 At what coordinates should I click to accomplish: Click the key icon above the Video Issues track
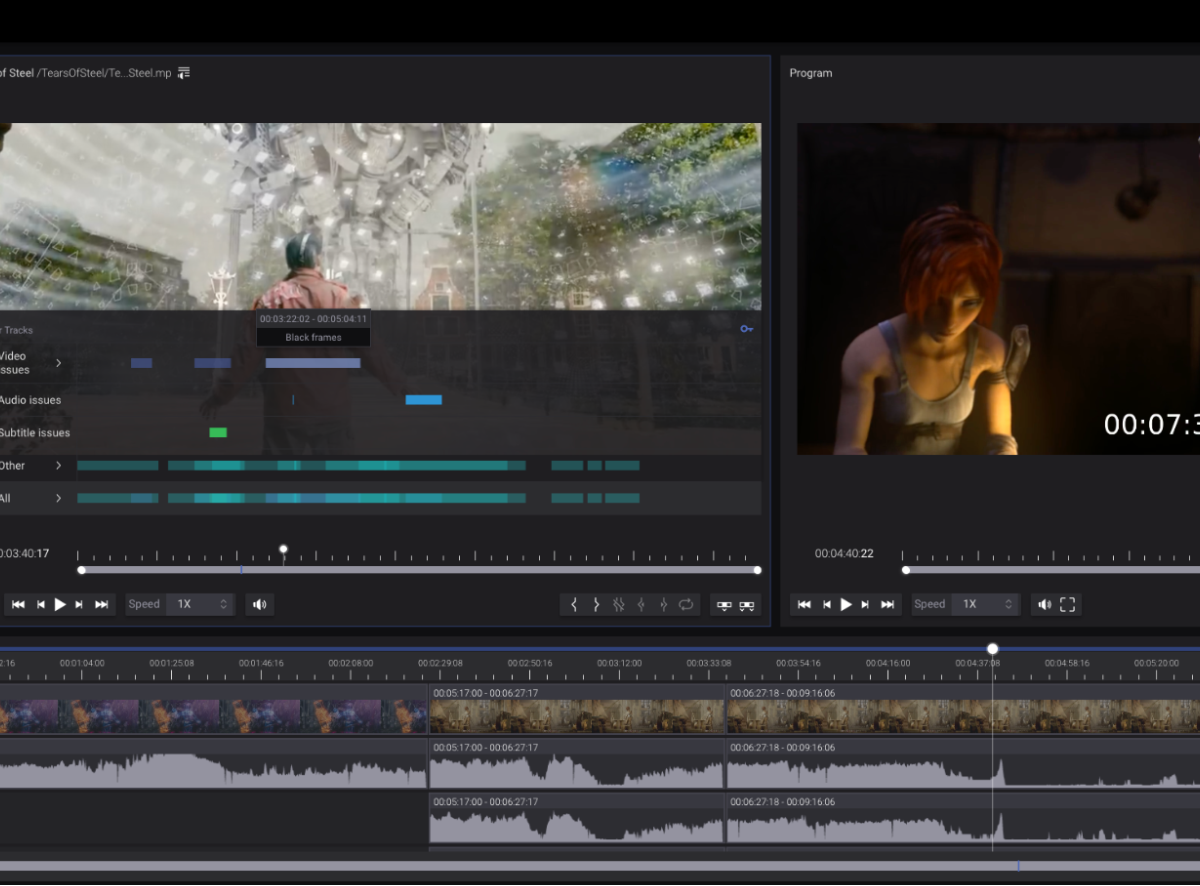coord(747,329)
